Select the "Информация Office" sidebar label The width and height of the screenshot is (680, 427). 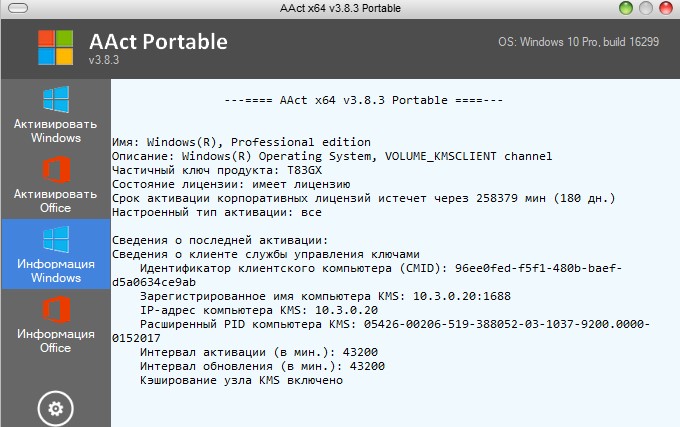click(x=55, y=341)
